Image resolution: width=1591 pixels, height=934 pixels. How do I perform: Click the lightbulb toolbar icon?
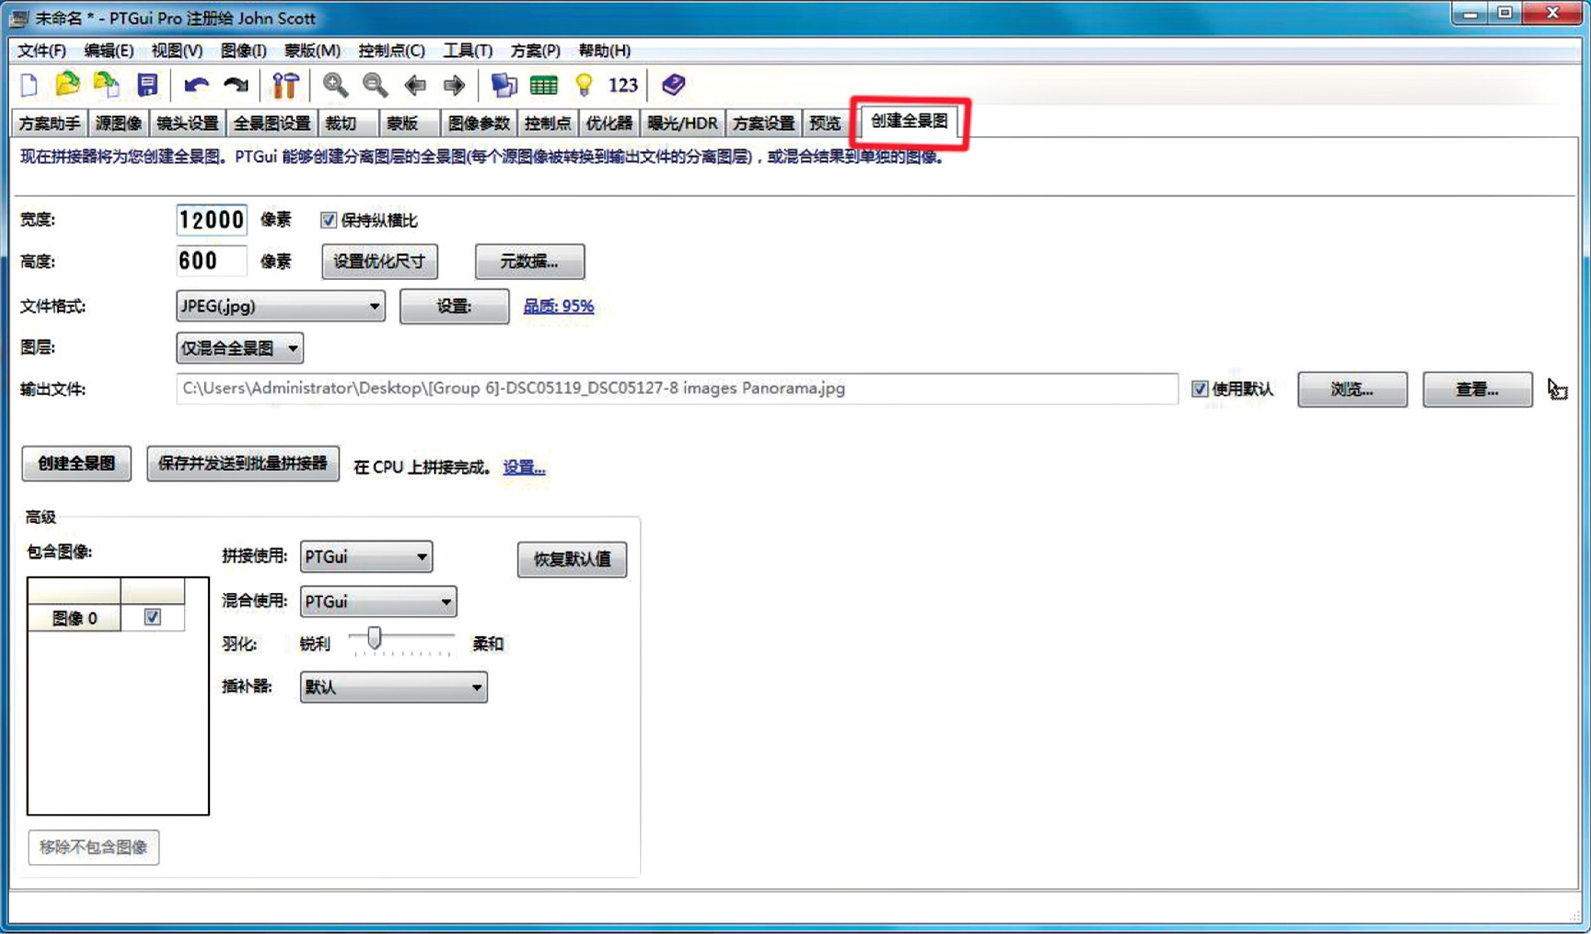coord(584,85)
